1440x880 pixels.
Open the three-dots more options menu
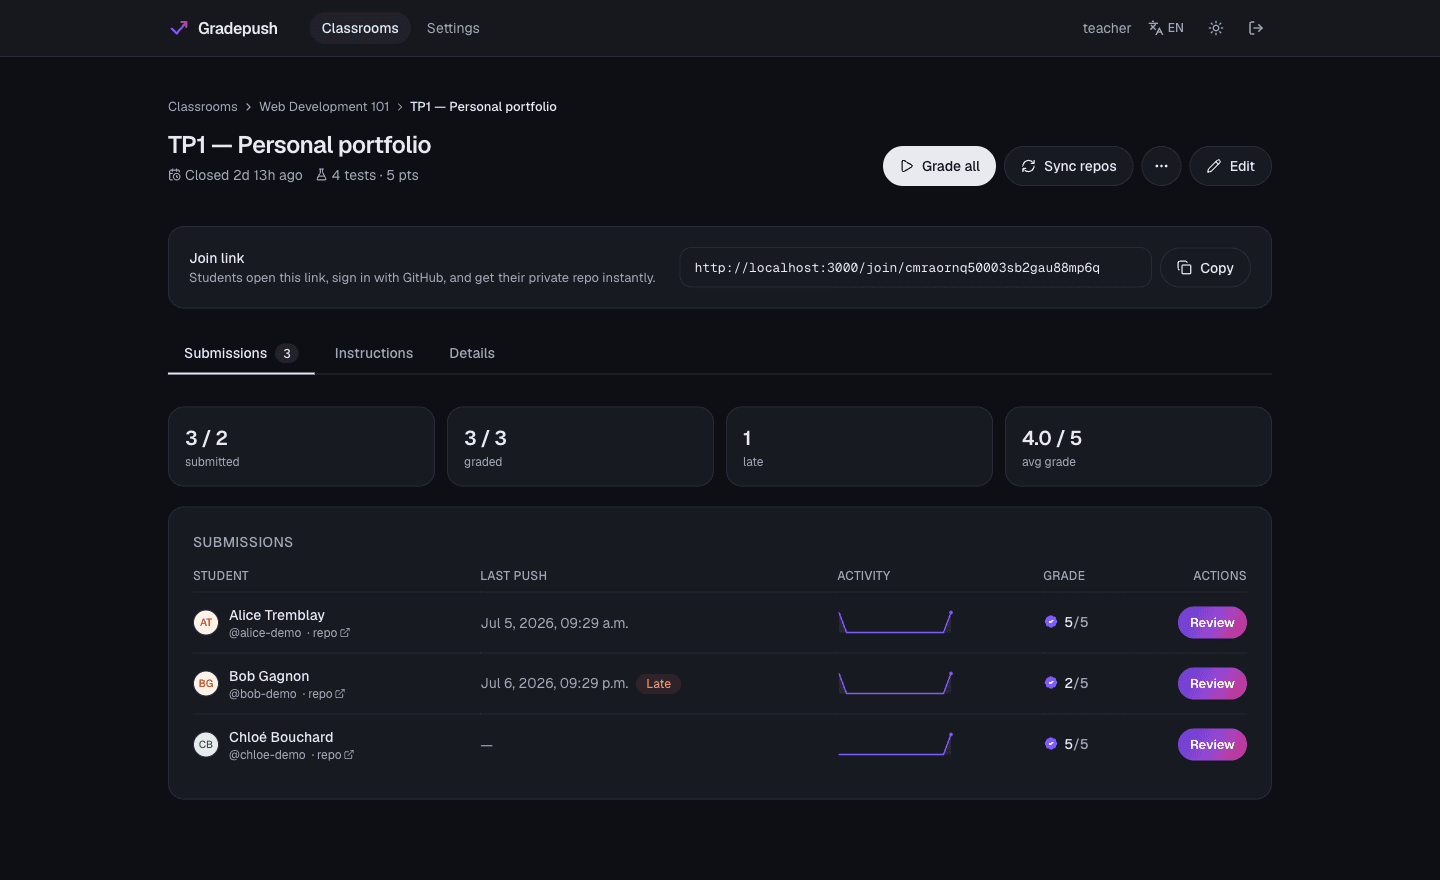click(x=1161, y=166)
